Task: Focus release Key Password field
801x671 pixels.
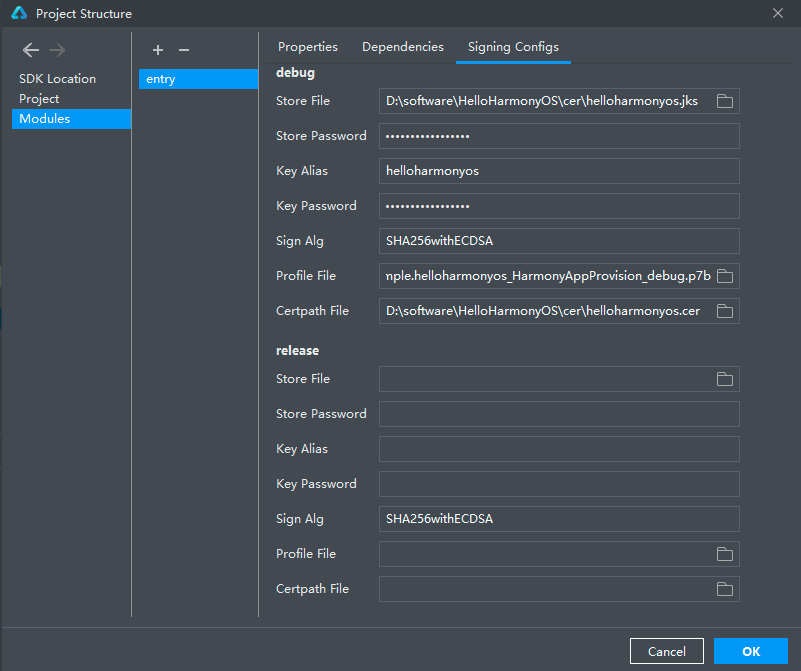Action: coord(559,484)
